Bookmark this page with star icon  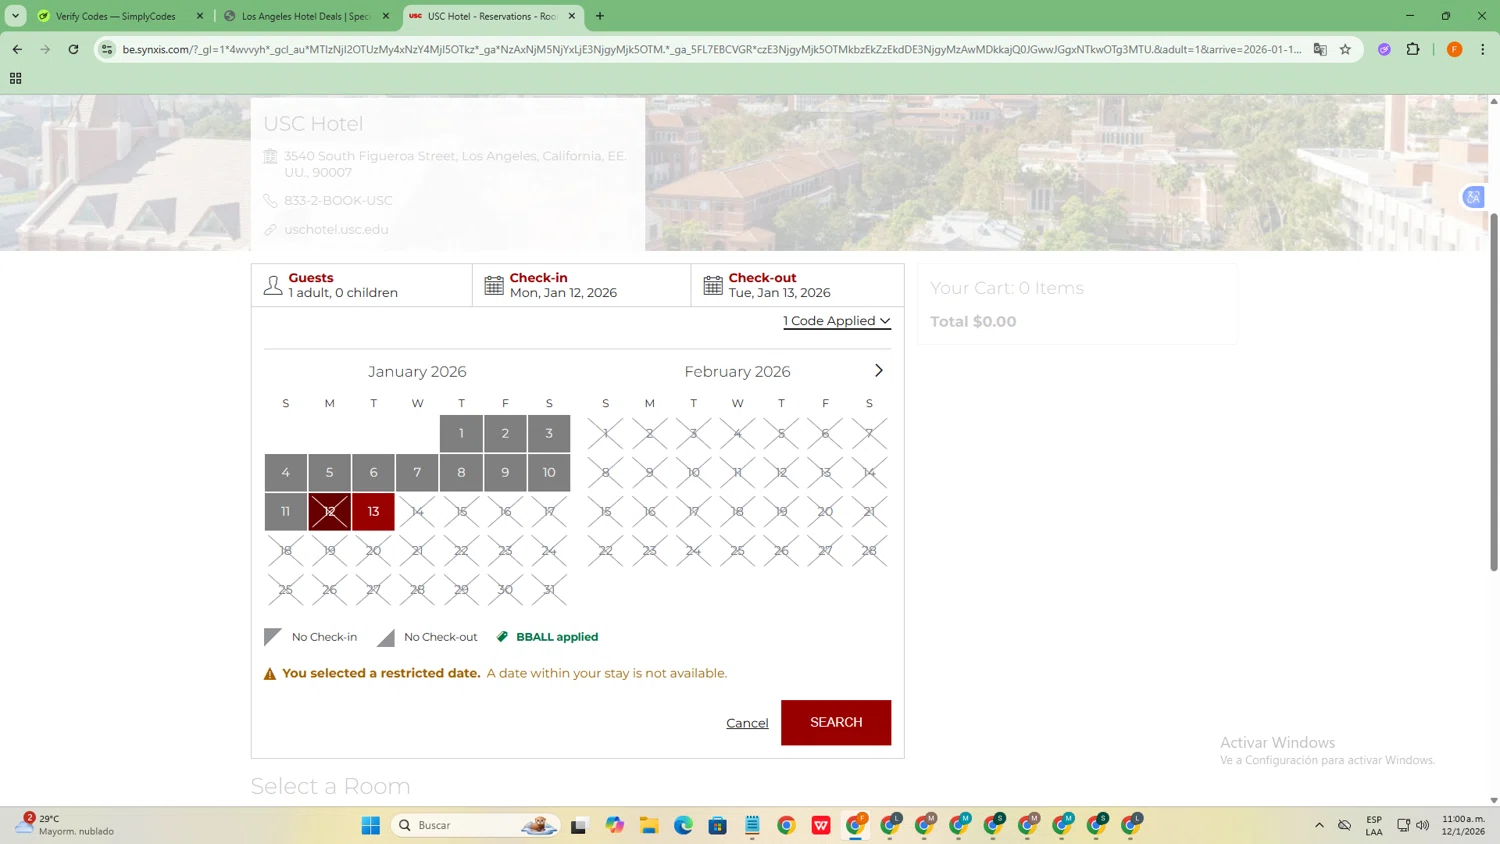tap(1345, 49)
